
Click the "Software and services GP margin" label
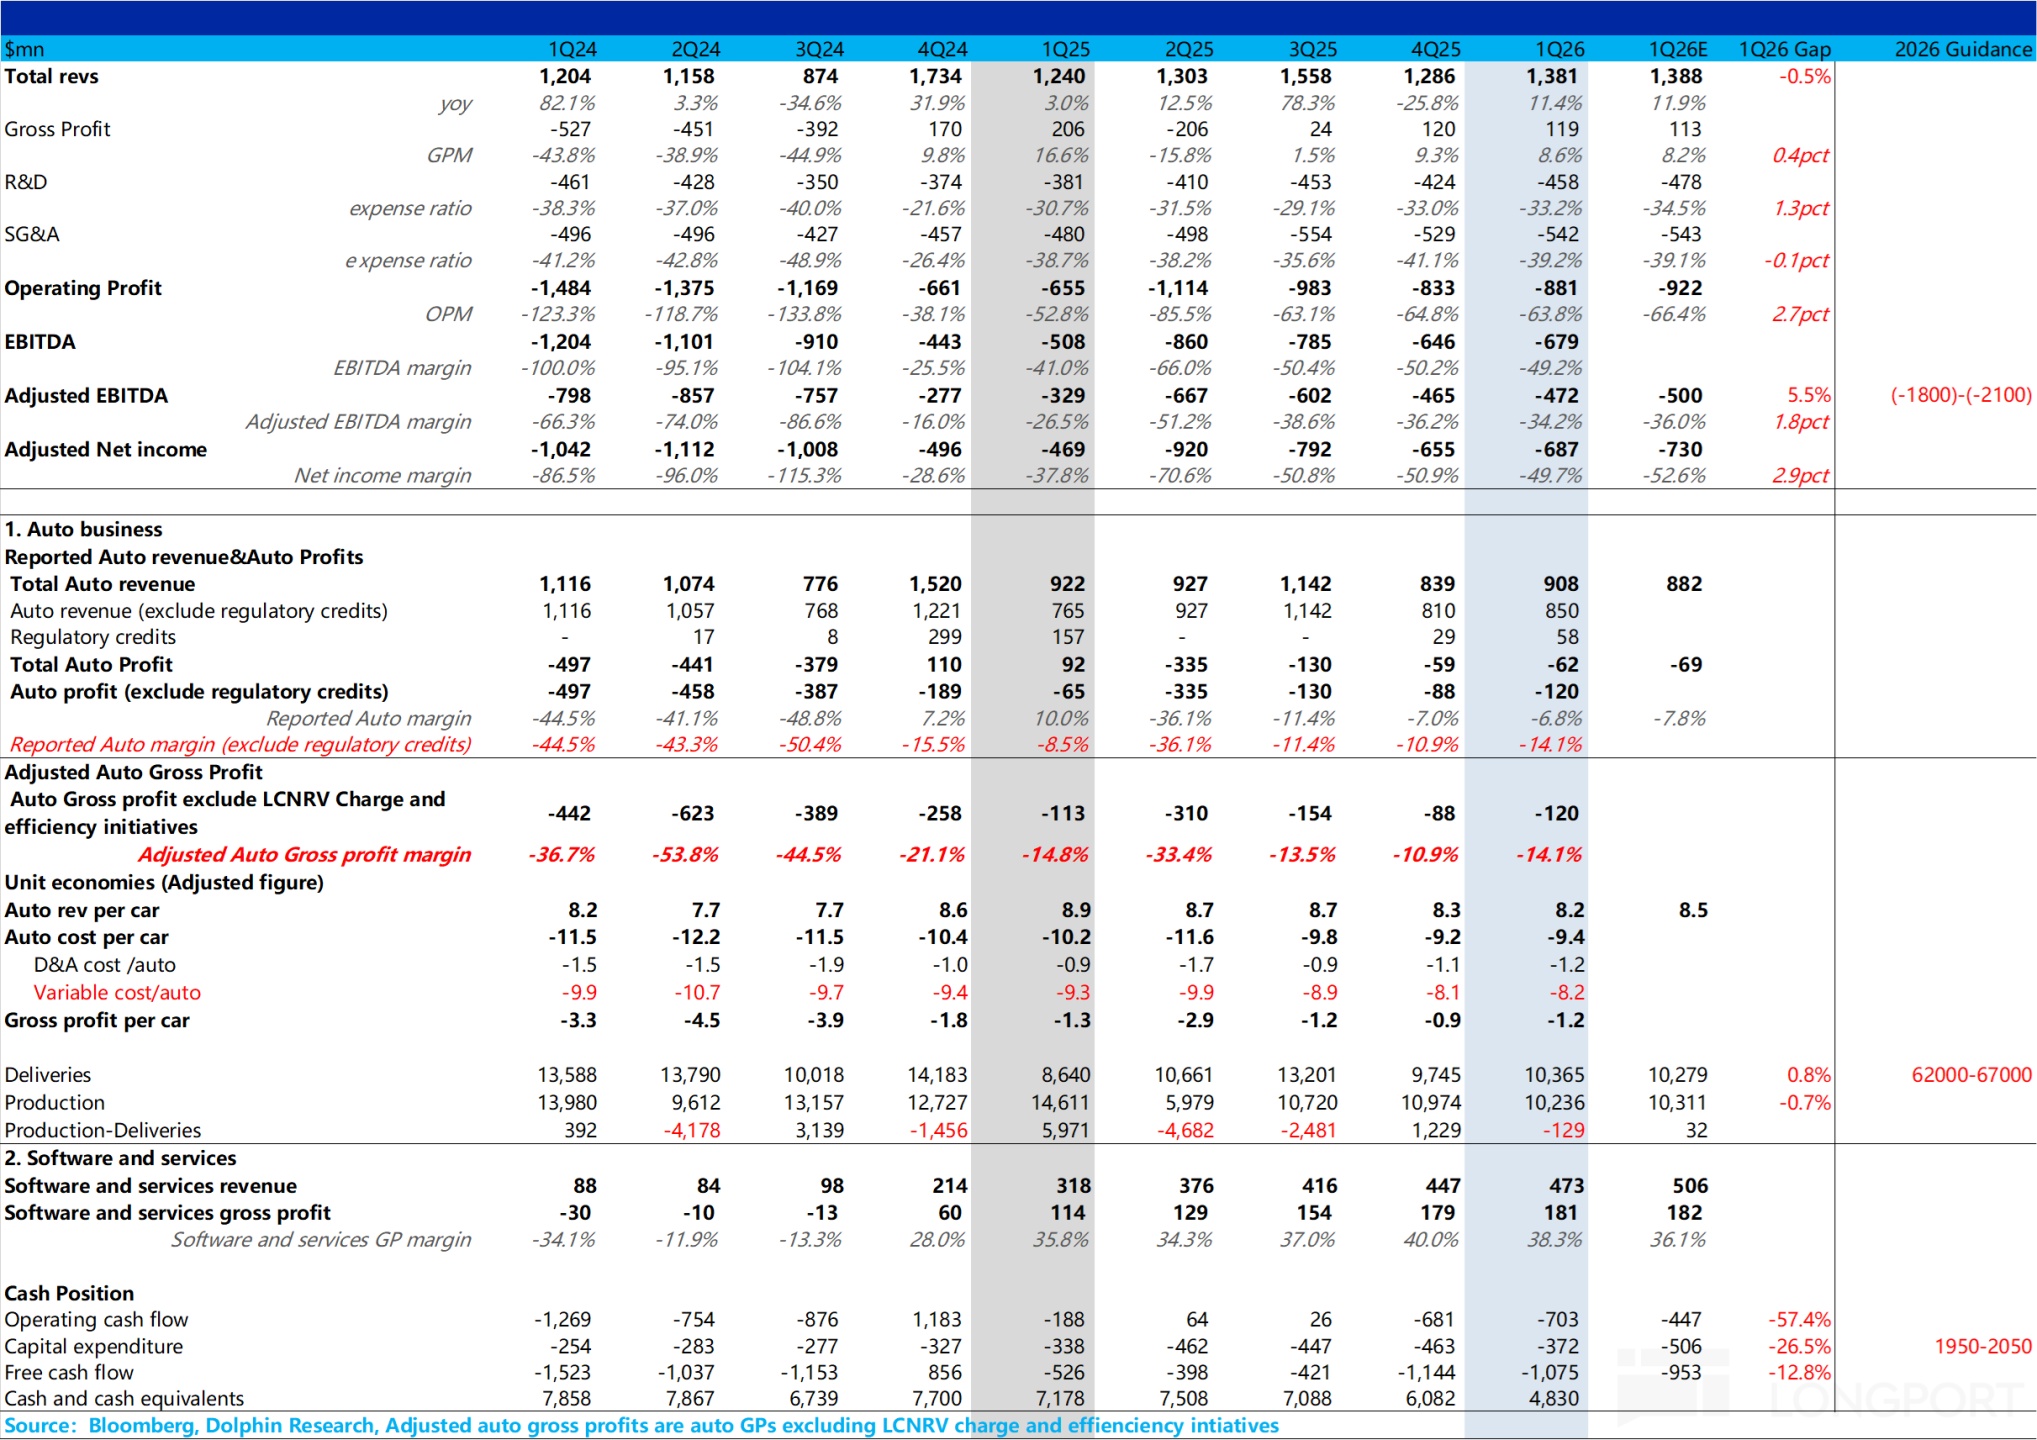coord(321,1240)
